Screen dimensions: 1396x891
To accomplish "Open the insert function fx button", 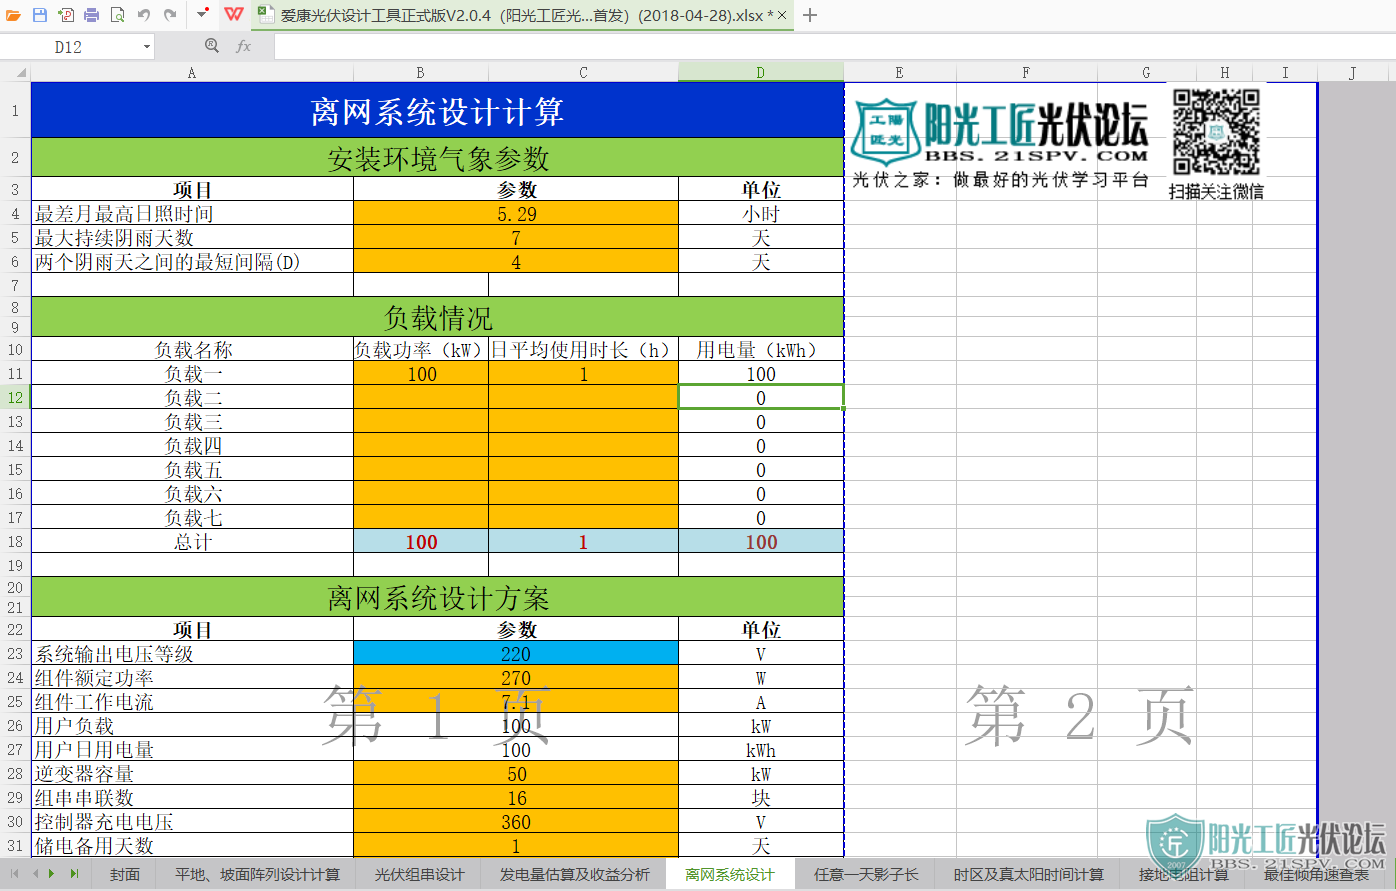I will [x=243, y=46].
